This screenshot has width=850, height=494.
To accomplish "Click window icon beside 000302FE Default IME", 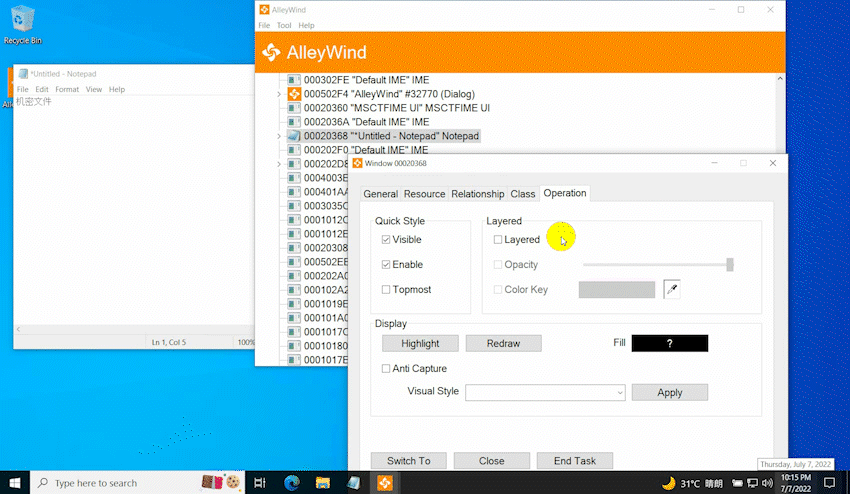I will (294, 80).
